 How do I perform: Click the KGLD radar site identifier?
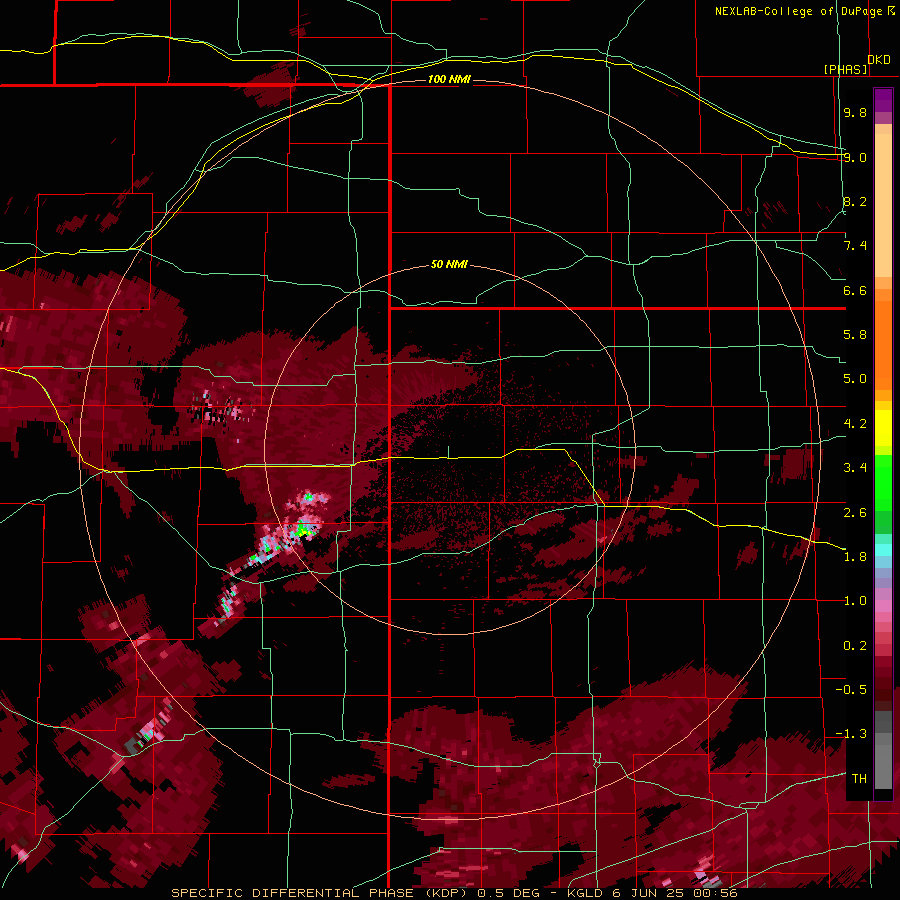coord(583,893)
